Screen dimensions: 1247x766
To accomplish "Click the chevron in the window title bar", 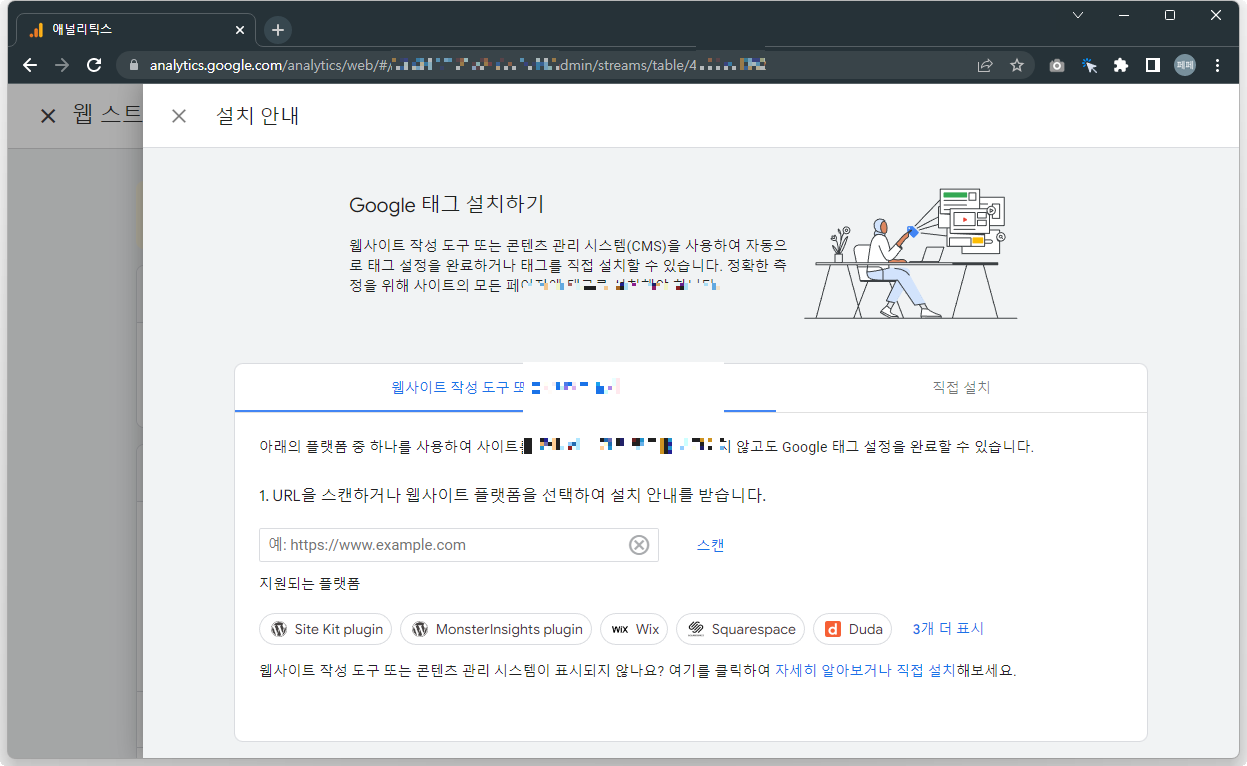I will (1077, 15).
